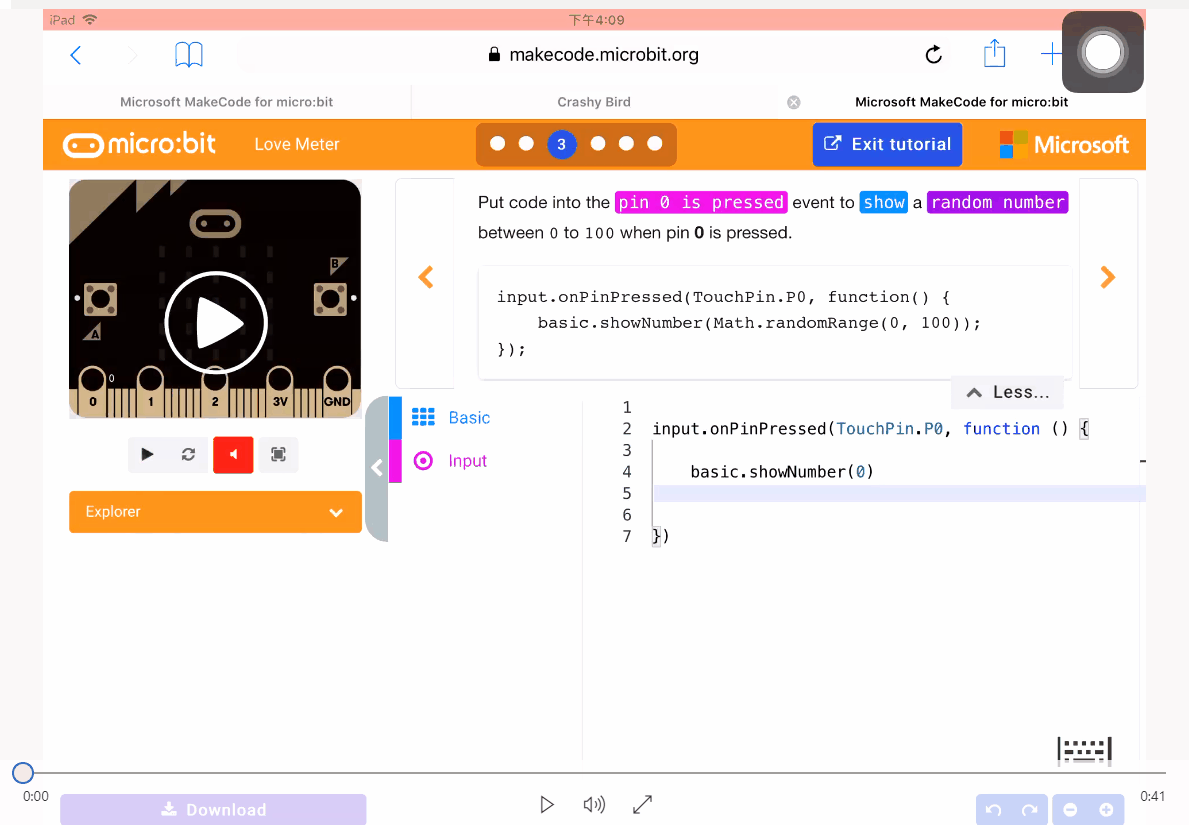Reload the makecode.microbit.org page
Screen dimensions: 1189x825
click(x=933, y=55)
